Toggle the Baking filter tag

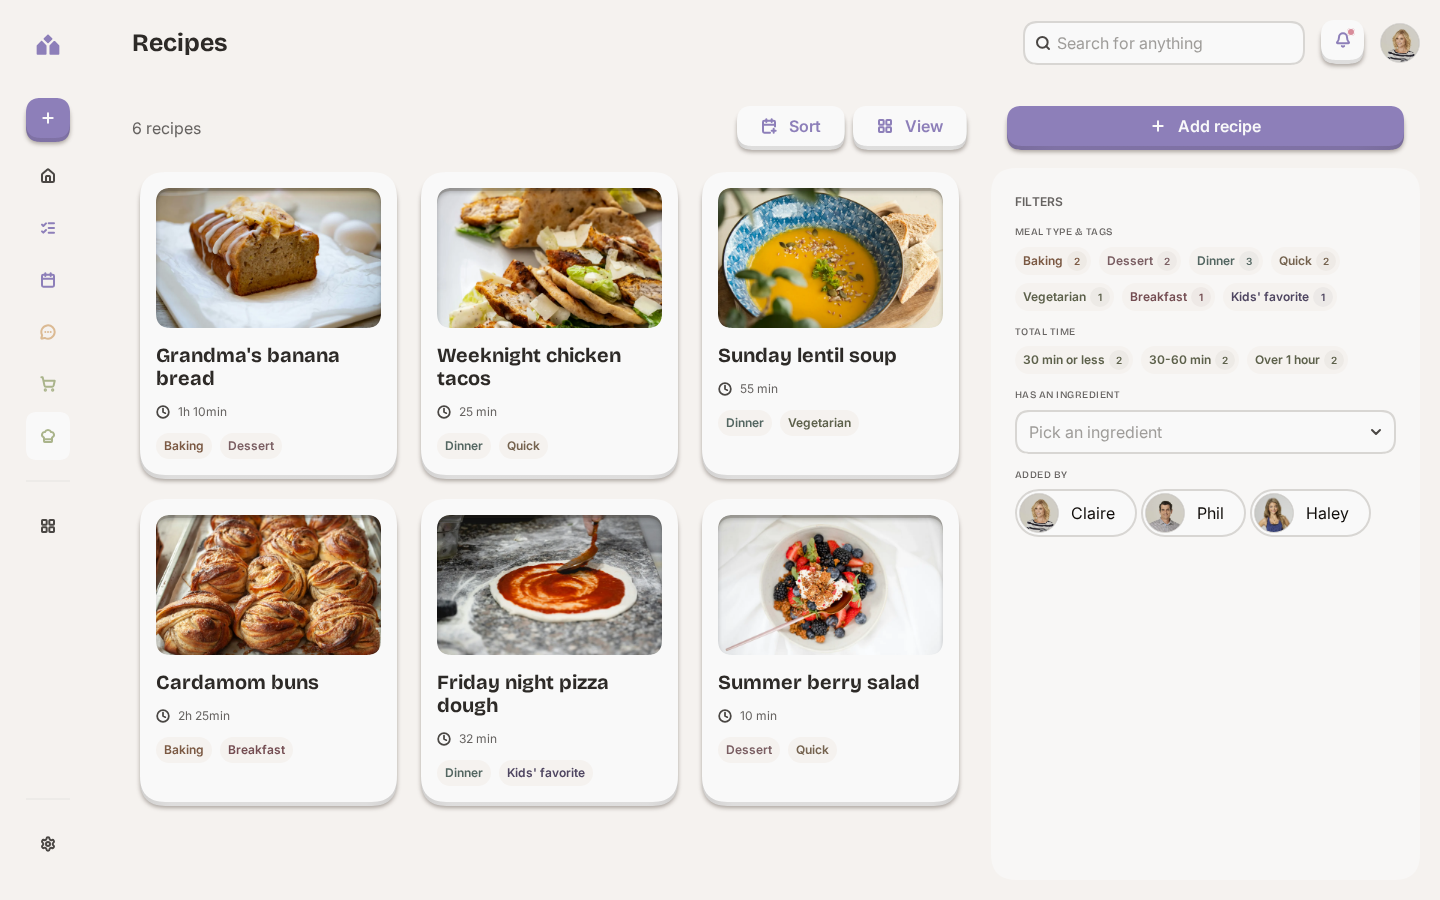(x=1052, y=261)
